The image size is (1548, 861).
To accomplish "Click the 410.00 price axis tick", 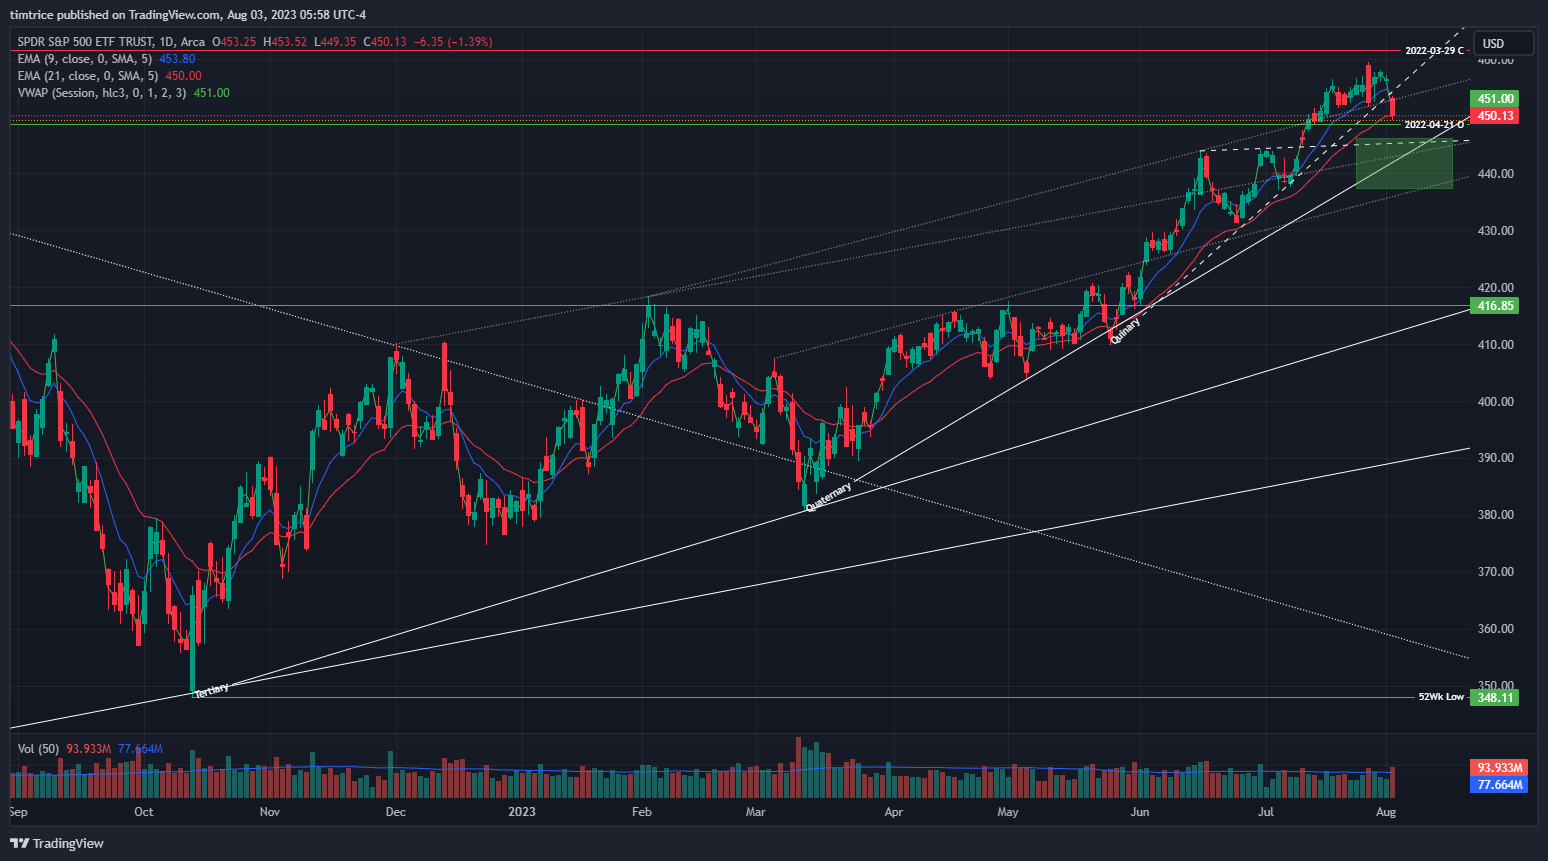I will click(1496, 345).
